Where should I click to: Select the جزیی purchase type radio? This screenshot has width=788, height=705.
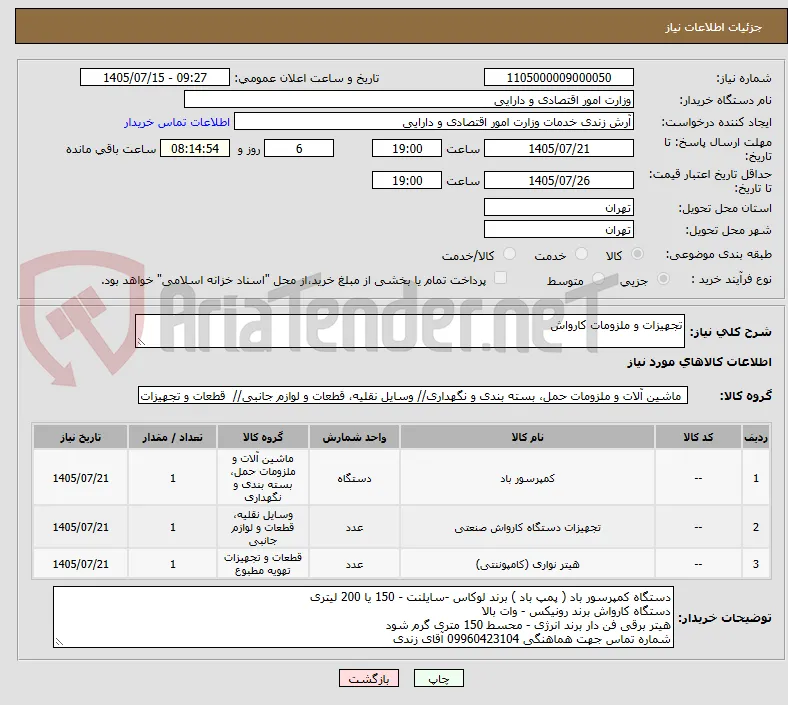(x=663, y=278)
